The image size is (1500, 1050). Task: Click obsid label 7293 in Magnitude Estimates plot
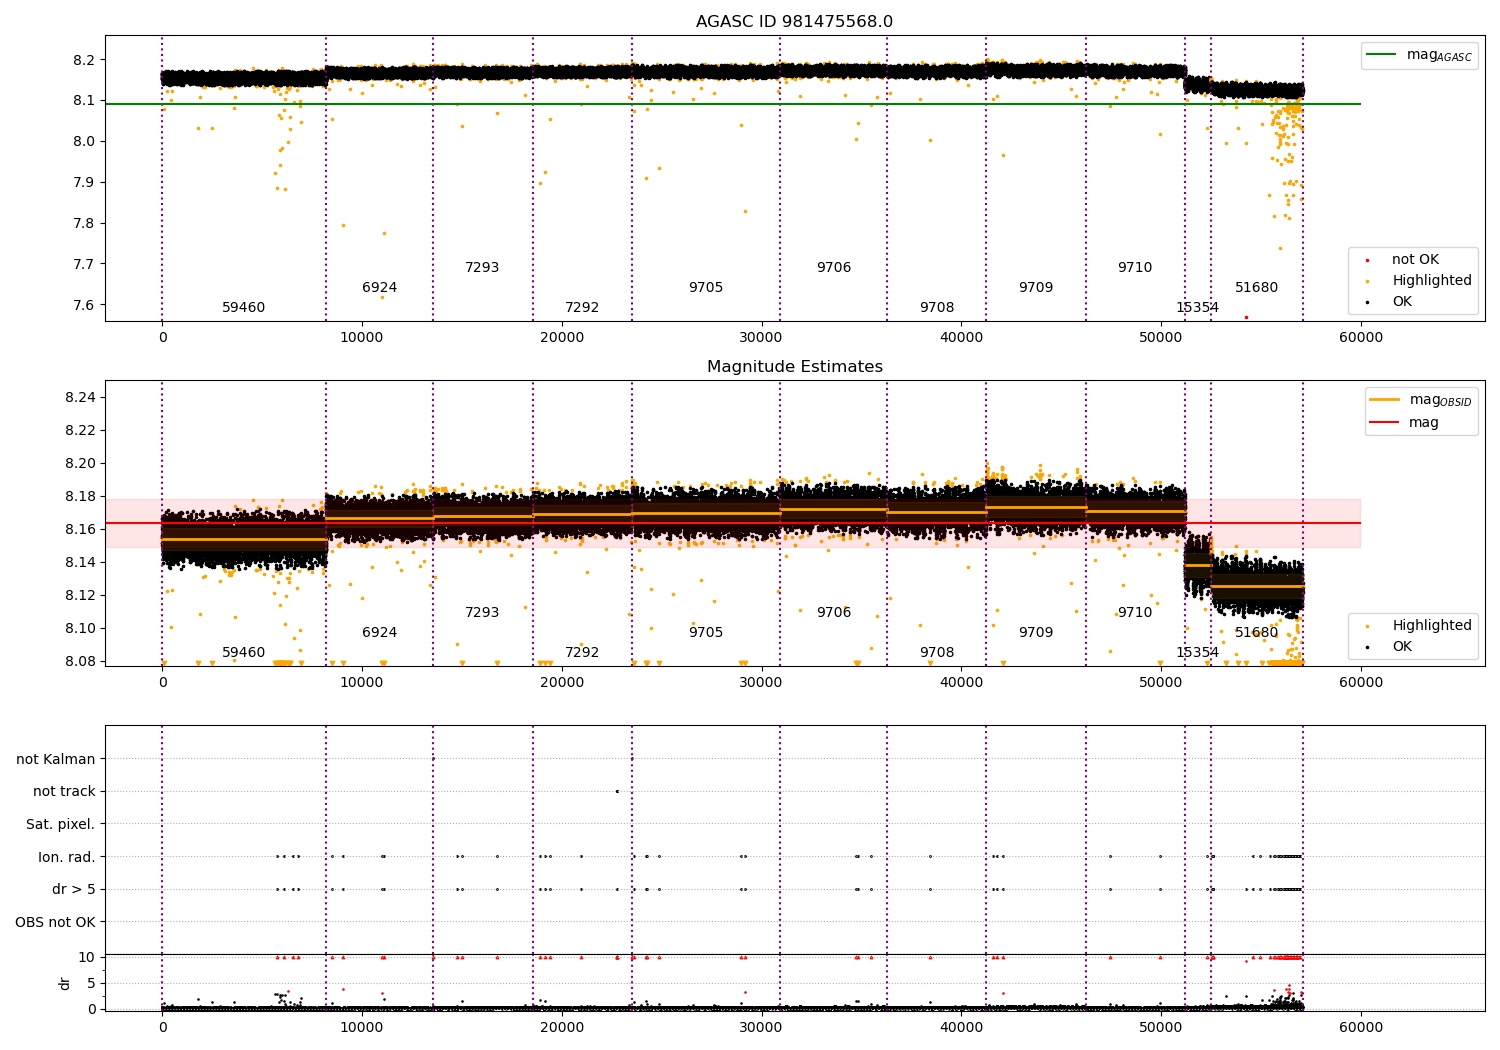tap(482, 613)
